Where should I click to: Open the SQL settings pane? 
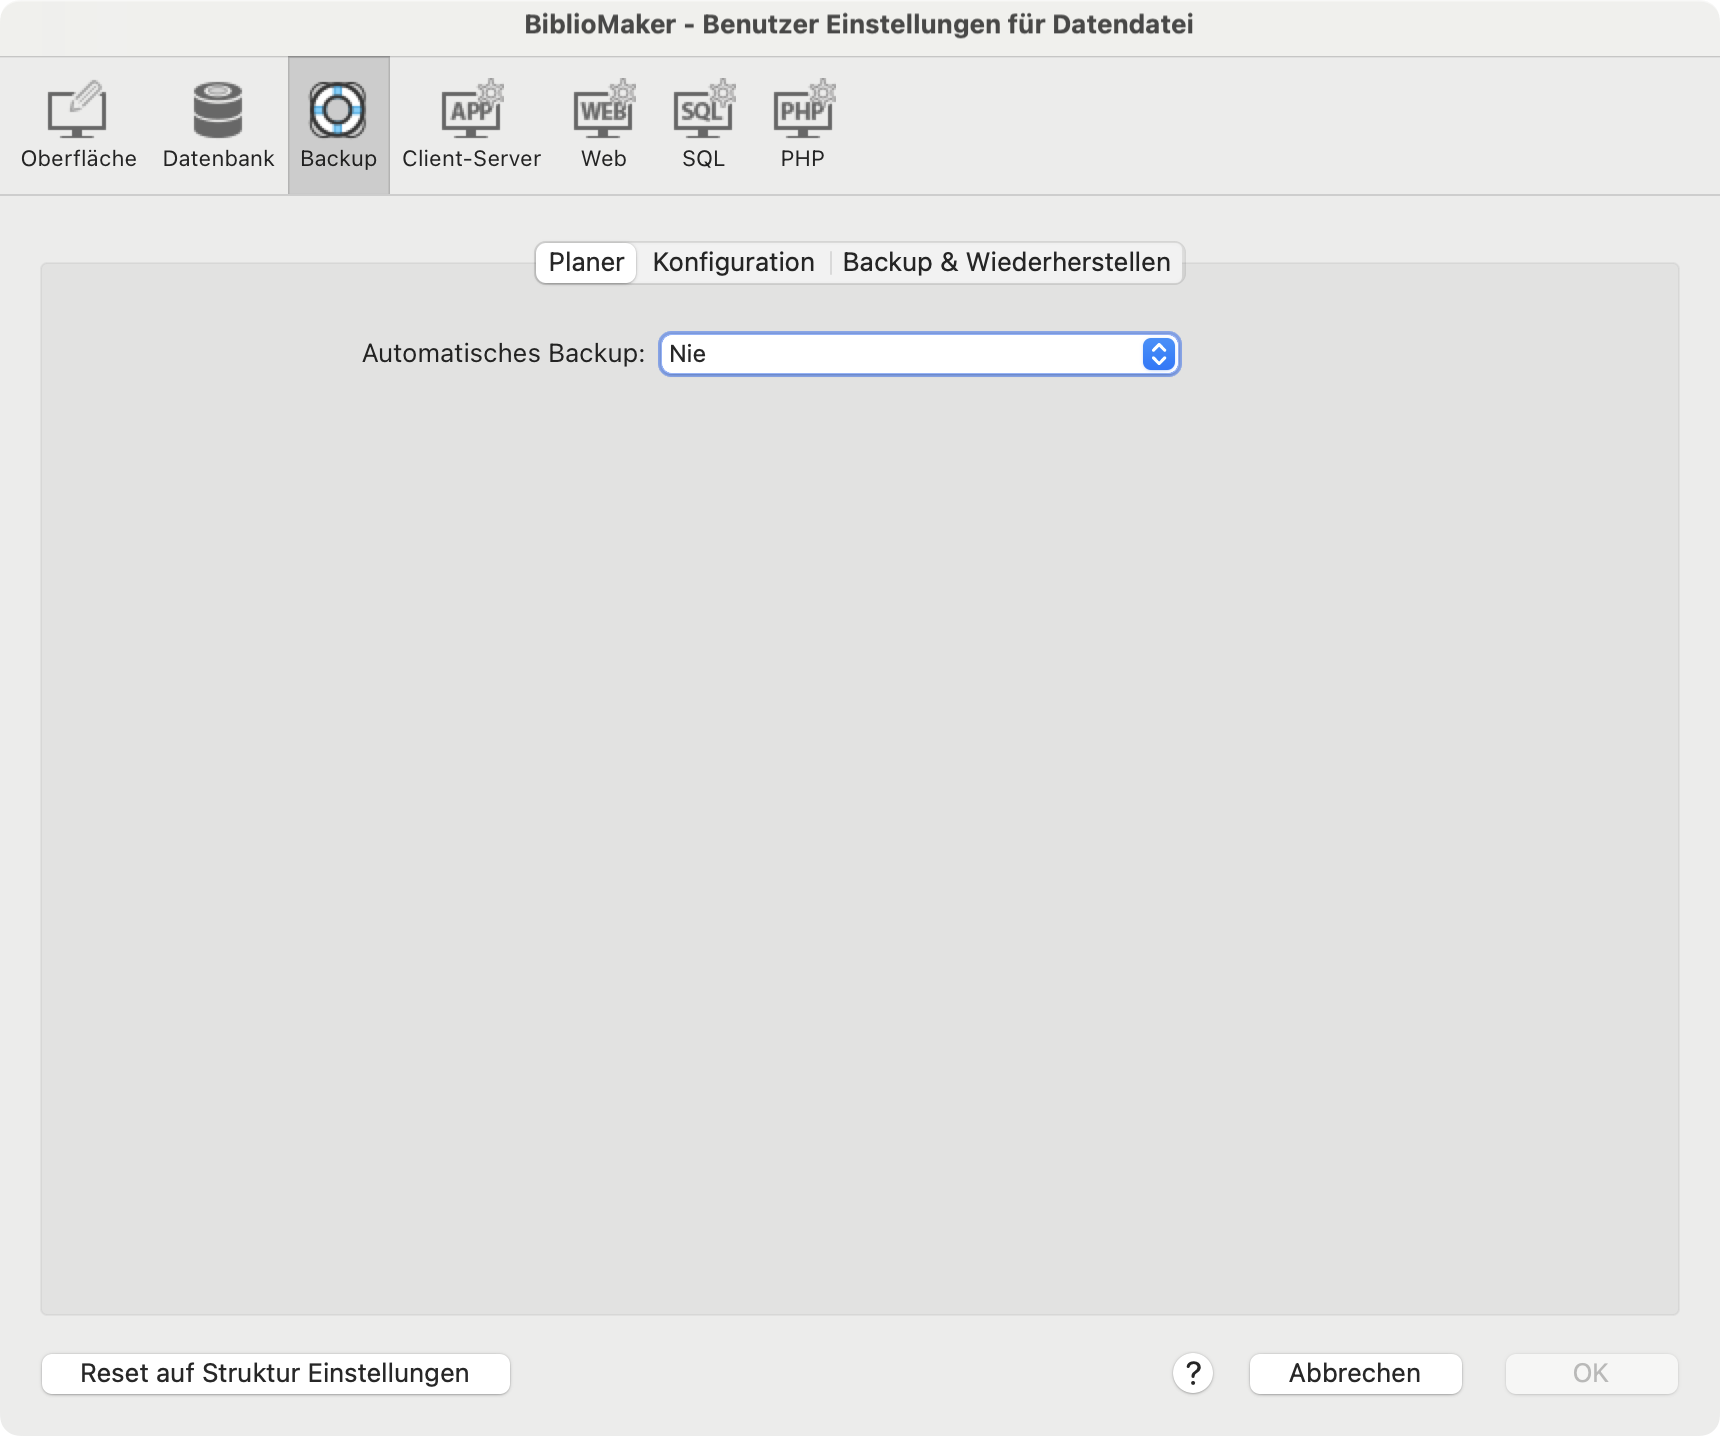pyautogui.click(x=703, y=125)
